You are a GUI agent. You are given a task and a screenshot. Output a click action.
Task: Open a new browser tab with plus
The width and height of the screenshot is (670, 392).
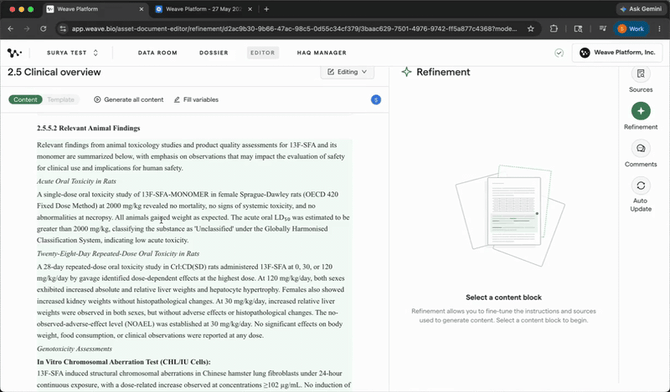[266, 9]
